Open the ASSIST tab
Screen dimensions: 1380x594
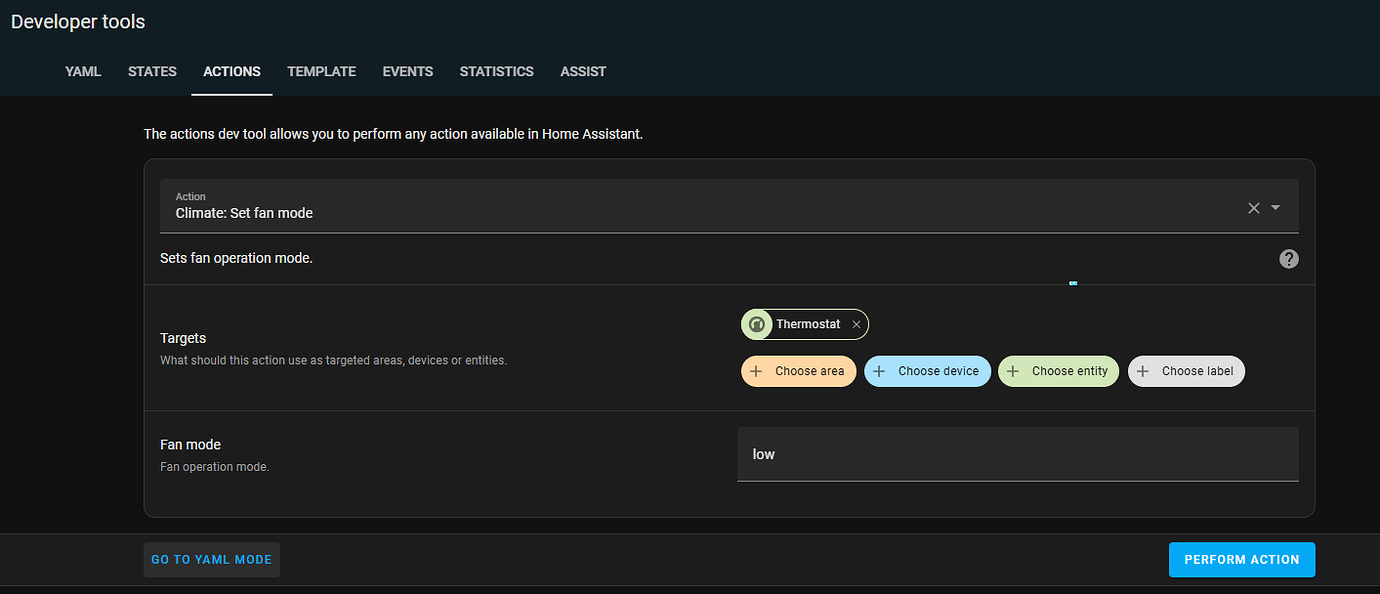583,71
